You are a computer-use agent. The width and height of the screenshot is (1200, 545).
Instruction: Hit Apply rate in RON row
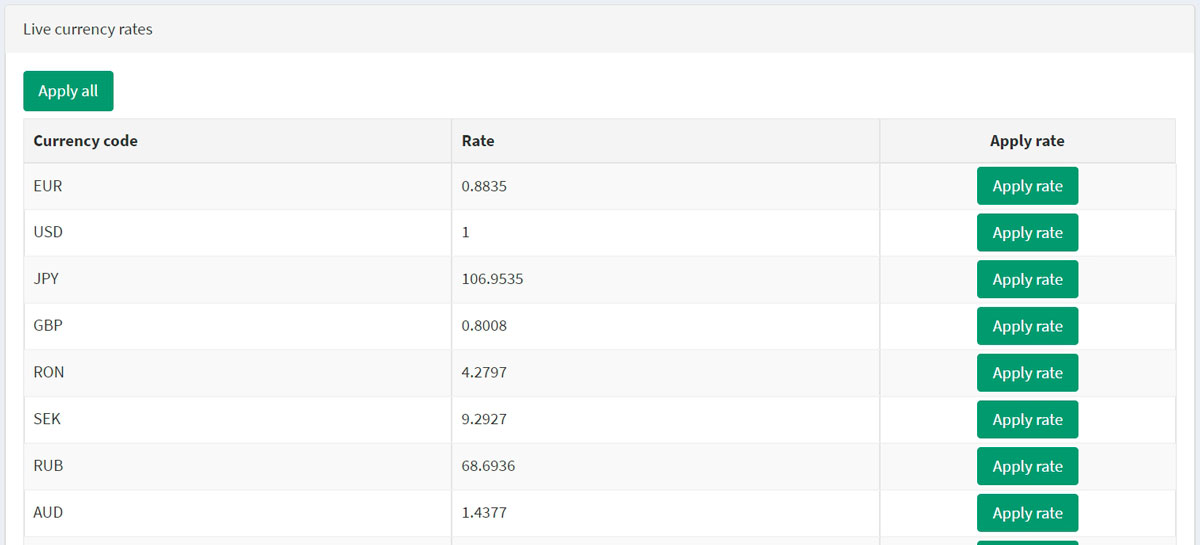tap(1027, 373)
